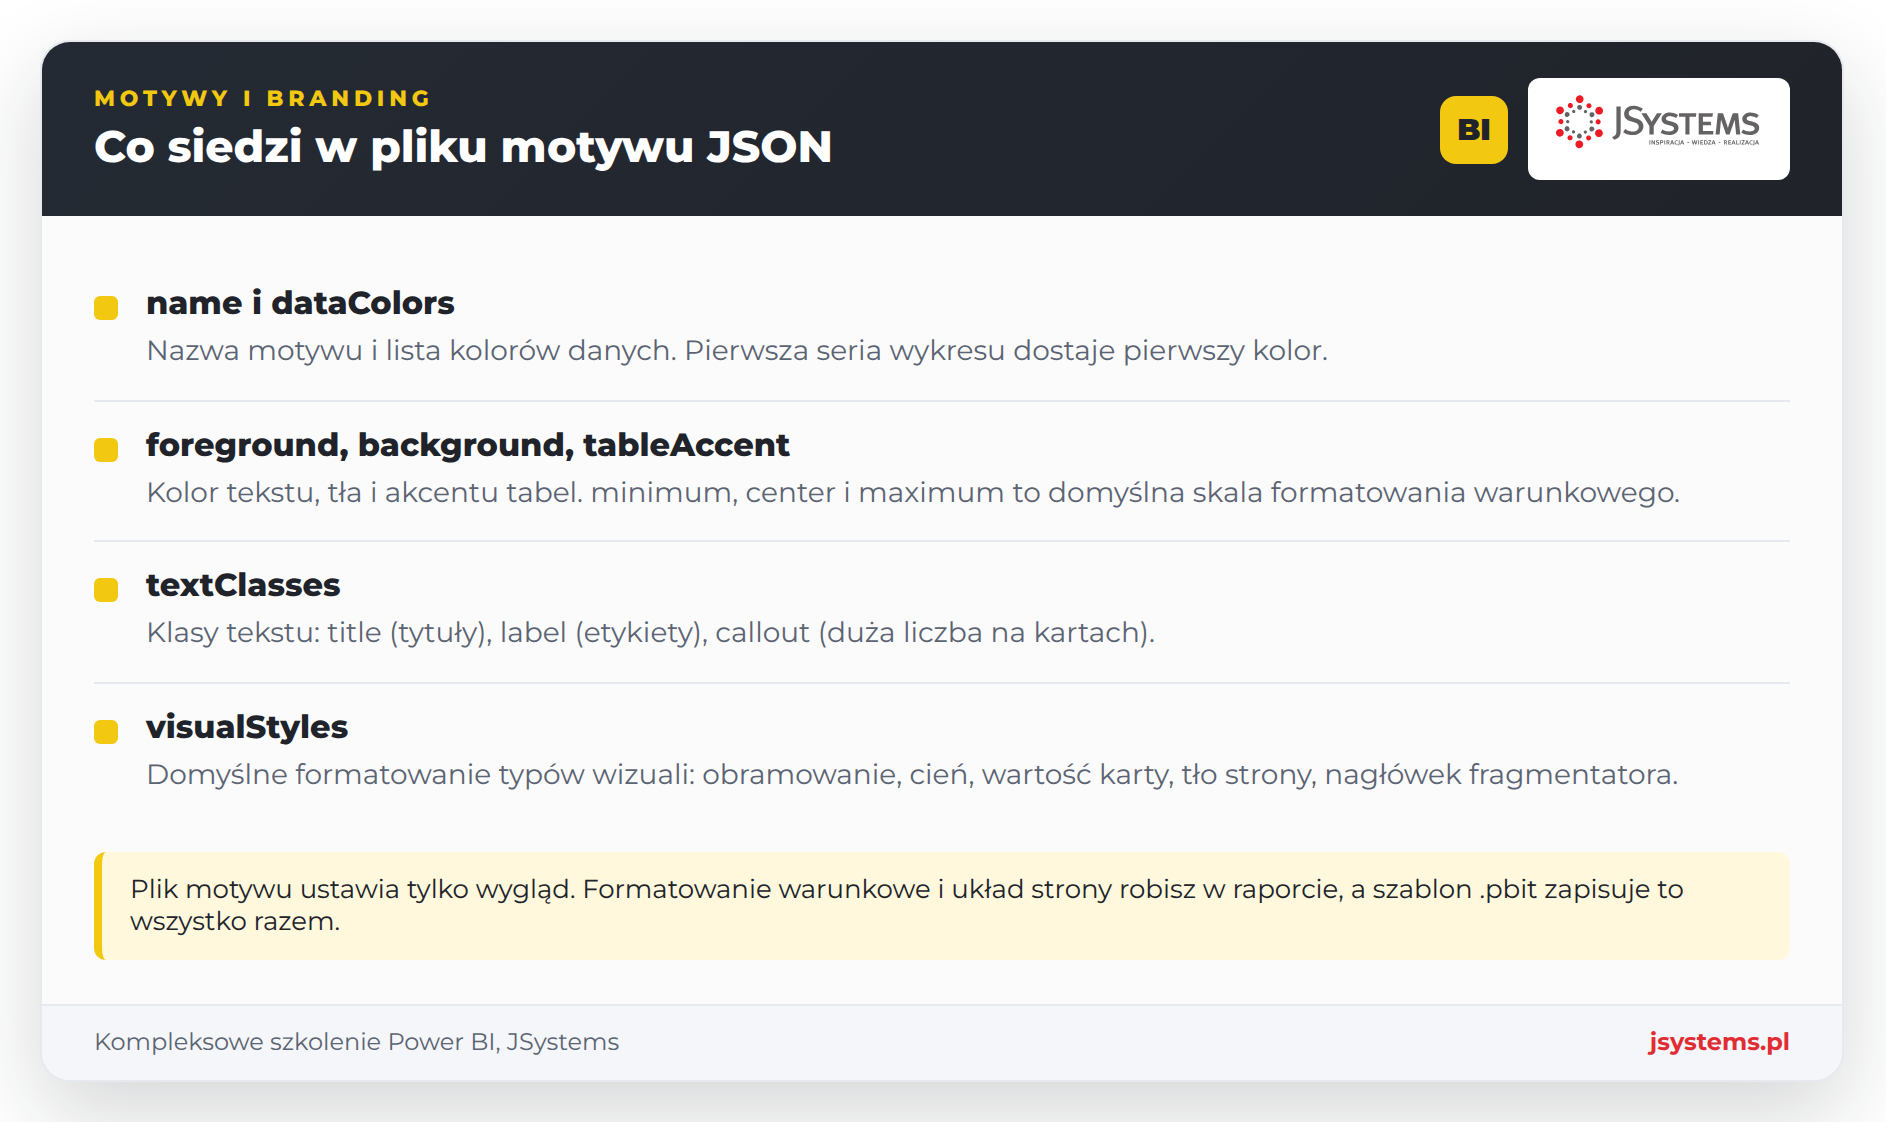This screenshot has height=1122, width=1886.
Task: Click the 'MOTYWY I BRANDING' section label
Action: click(262, 98)
